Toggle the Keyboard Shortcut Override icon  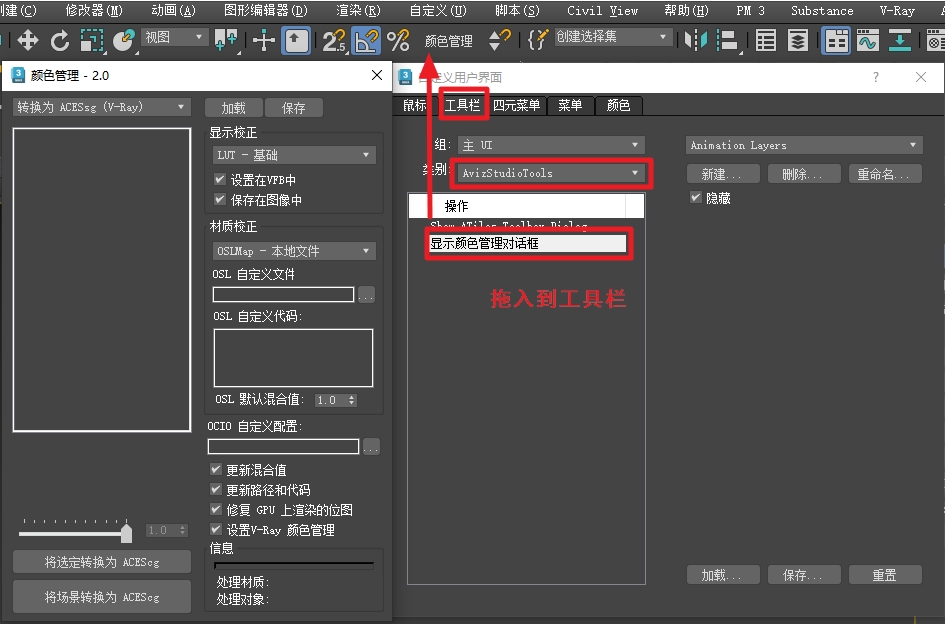pos(296,41)
